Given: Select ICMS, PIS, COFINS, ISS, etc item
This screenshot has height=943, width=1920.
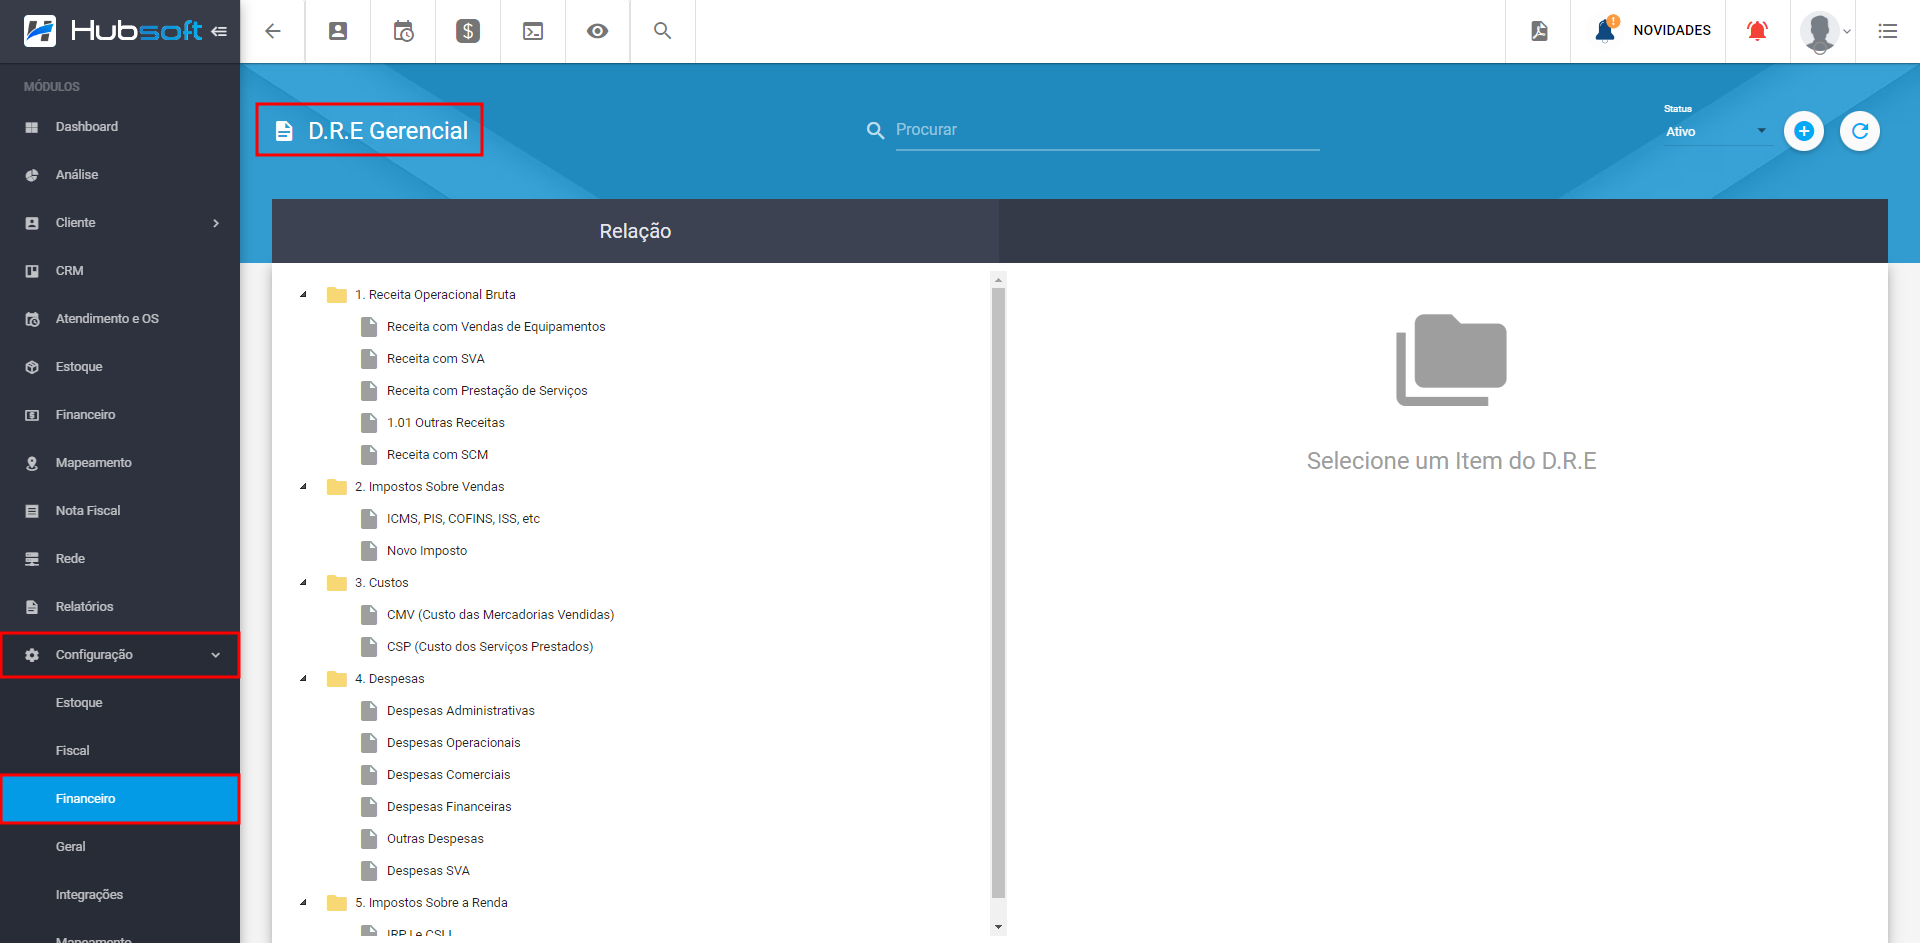Looking at the screenshot, I should pos(463,519).
